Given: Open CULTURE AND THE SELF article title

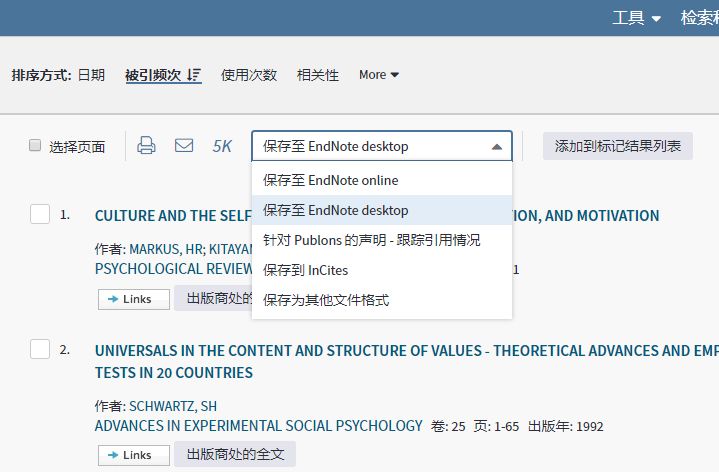Looking at the screenshot, I should point(173,216).
